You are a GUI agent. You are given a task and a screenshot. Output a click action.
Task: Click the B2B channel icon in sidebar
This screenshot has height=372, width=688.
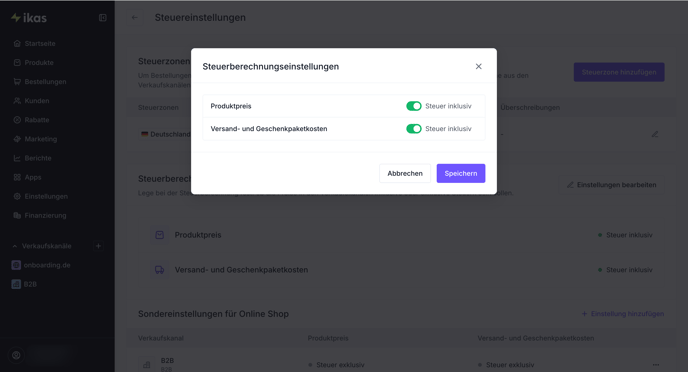(x=16, y=284)
